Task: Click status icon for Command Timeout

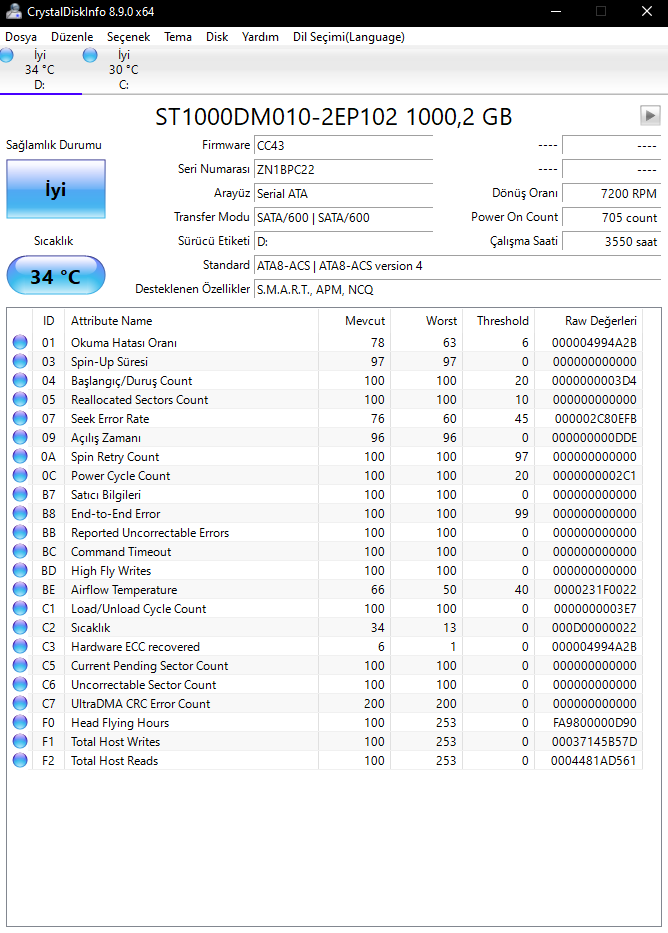Action: point(20,552)
